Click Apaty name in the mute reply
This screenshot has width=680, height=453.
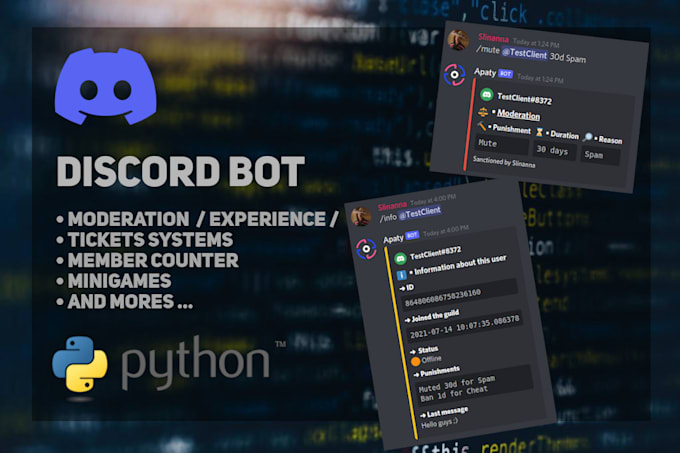(485, 72)
